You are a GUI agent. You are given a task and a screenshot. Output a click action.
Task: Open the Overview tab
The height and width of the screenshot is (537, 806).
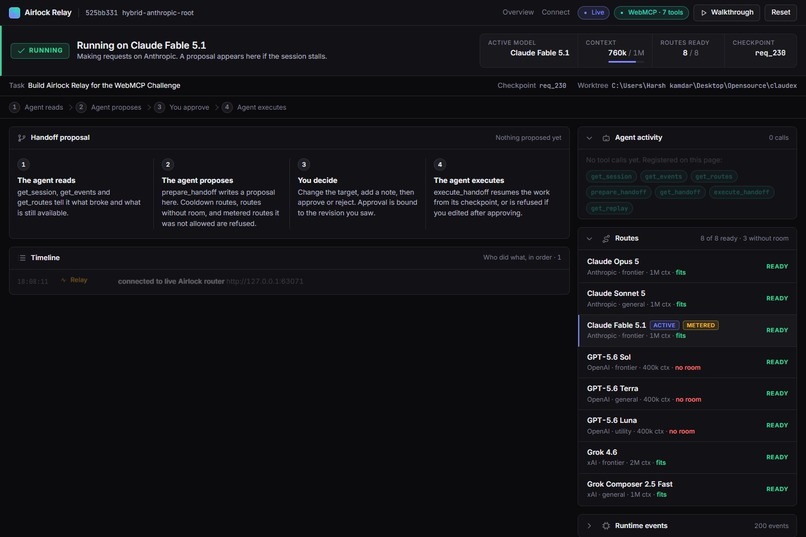(518, 12)
